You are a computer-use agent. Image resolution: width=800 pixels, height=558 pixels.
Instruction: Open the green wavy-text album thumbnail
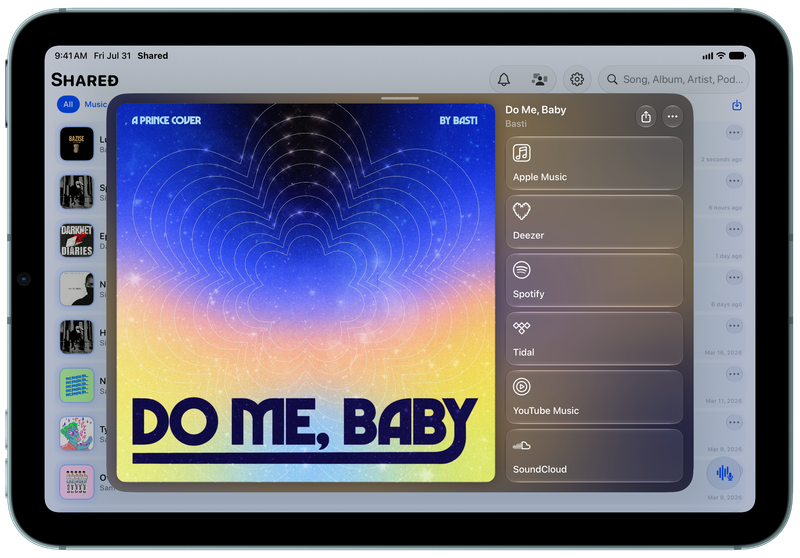coord(77,385)
